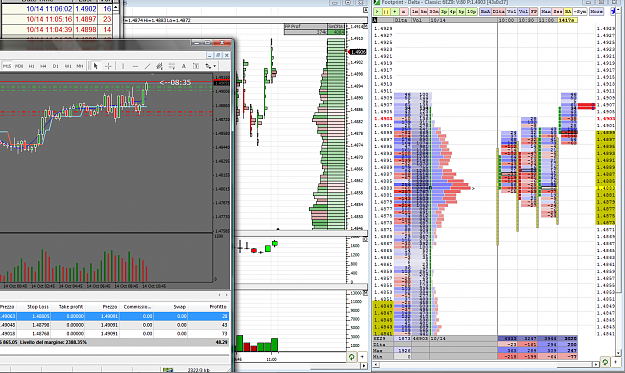Switch chart to M15 timeframe
The width and height of the screenshot is (625, 373).
7,66
